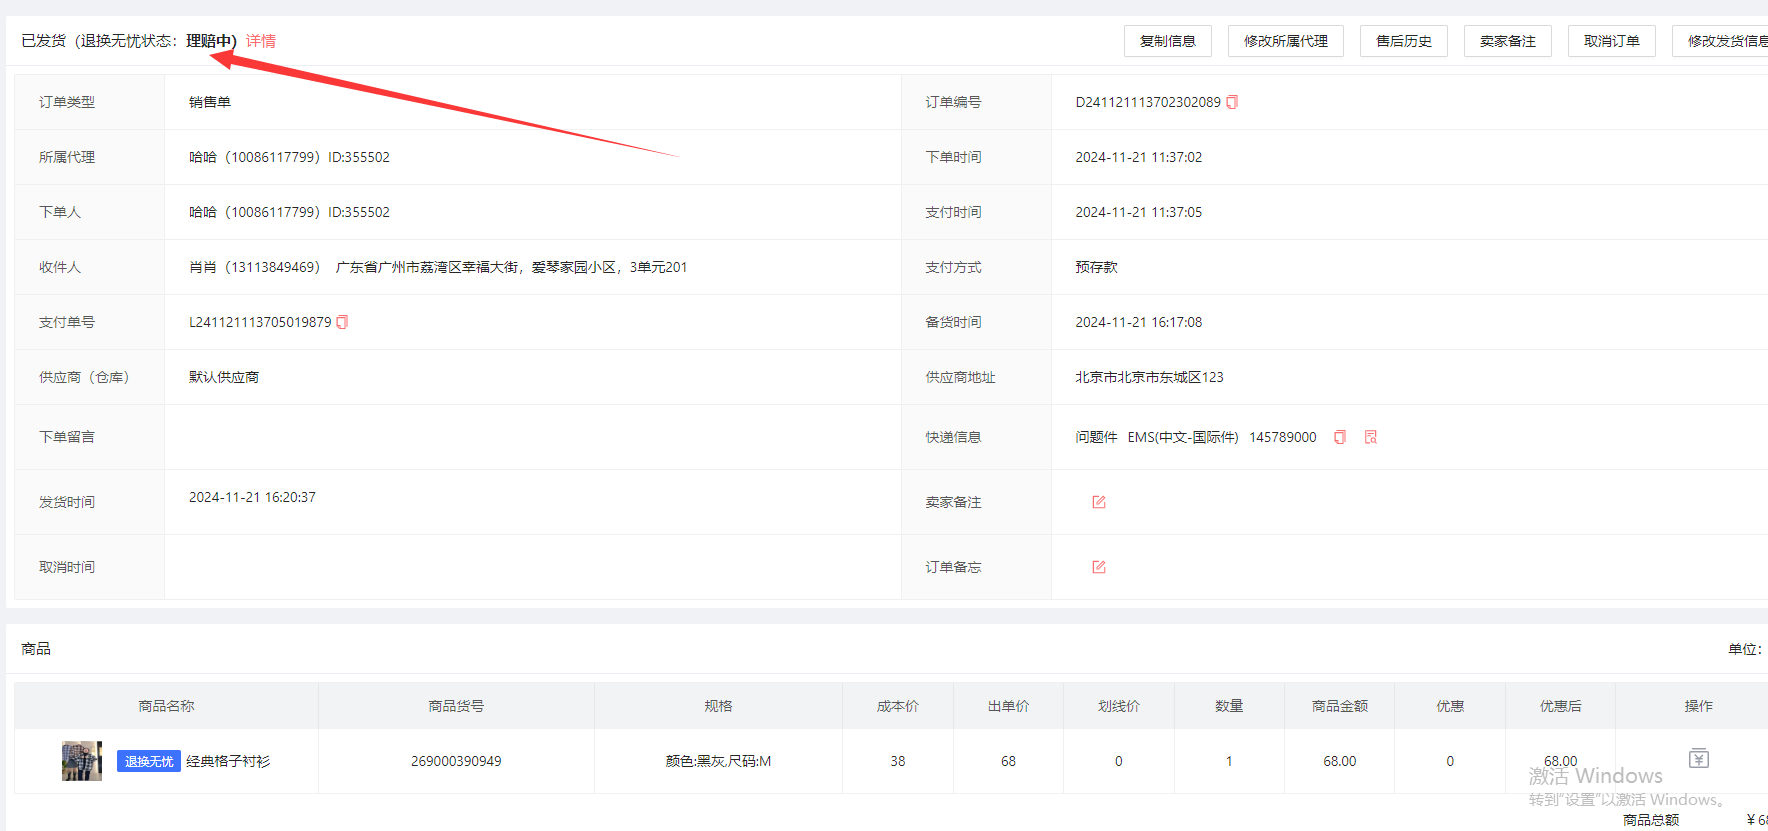The height and width of the screenshot is (831, 1768).
Task: Open 修改所属代理 to change agent
Action: (1285, 41)
